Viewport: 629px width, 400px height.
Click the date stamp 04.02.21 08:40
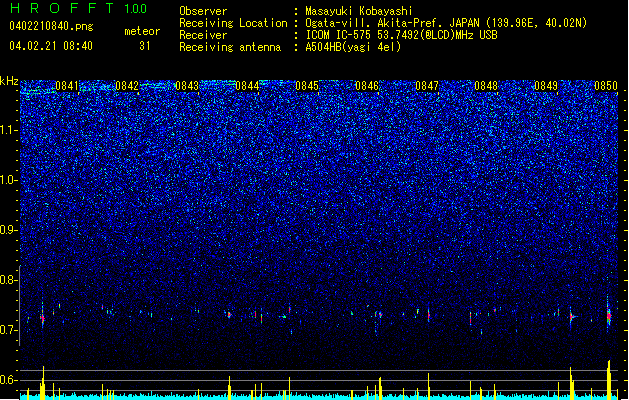(51, 46)
